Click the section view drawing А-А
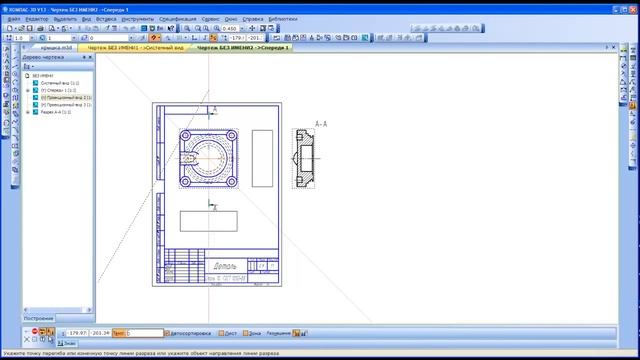 [304, 159]
